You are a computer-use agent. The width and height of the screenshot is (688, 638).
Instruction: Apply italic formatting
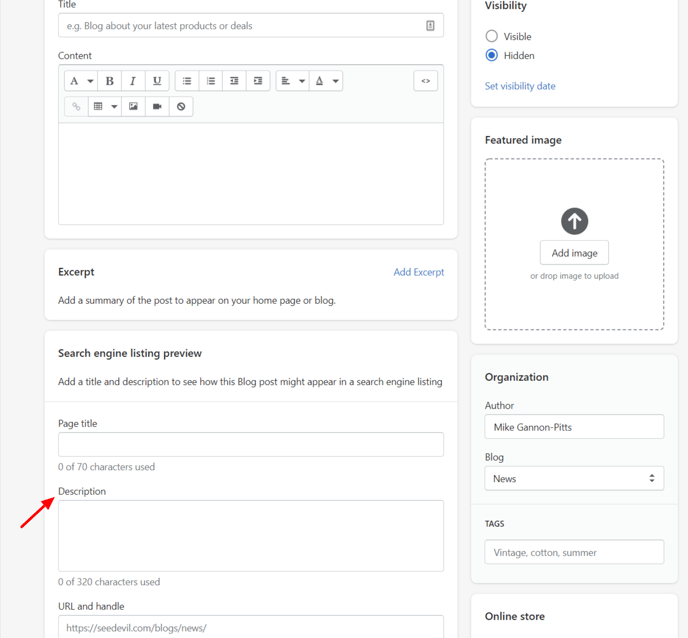click(133, 81)
